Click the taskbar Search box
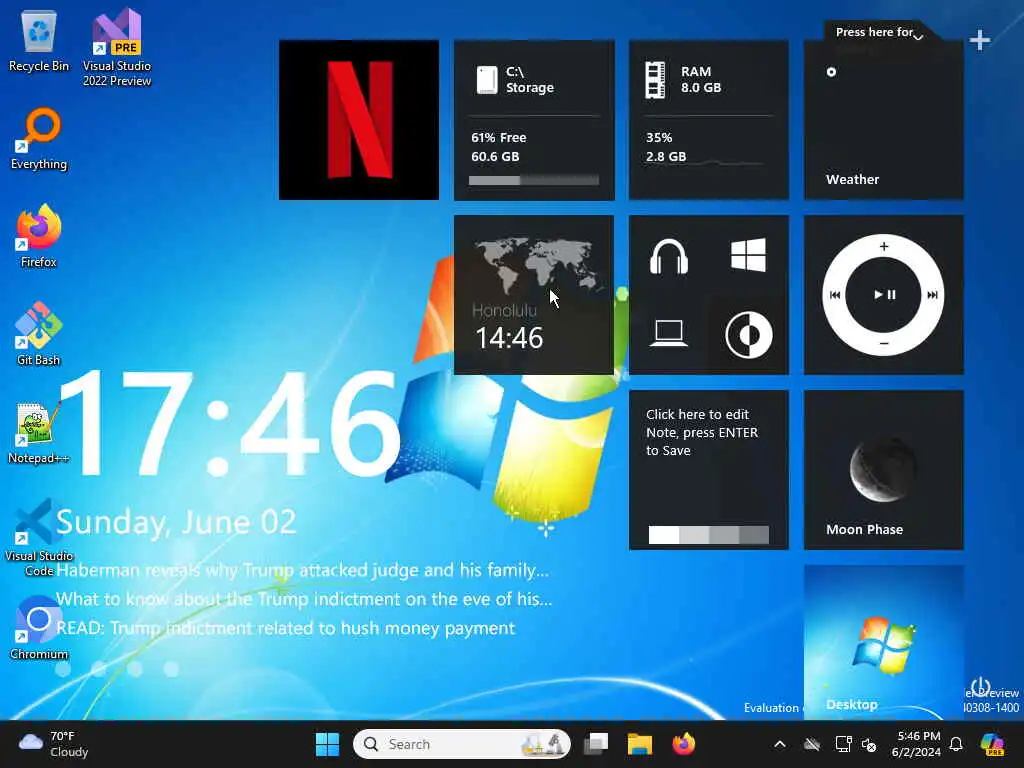The image size is (1024, 768). [462, 744]
